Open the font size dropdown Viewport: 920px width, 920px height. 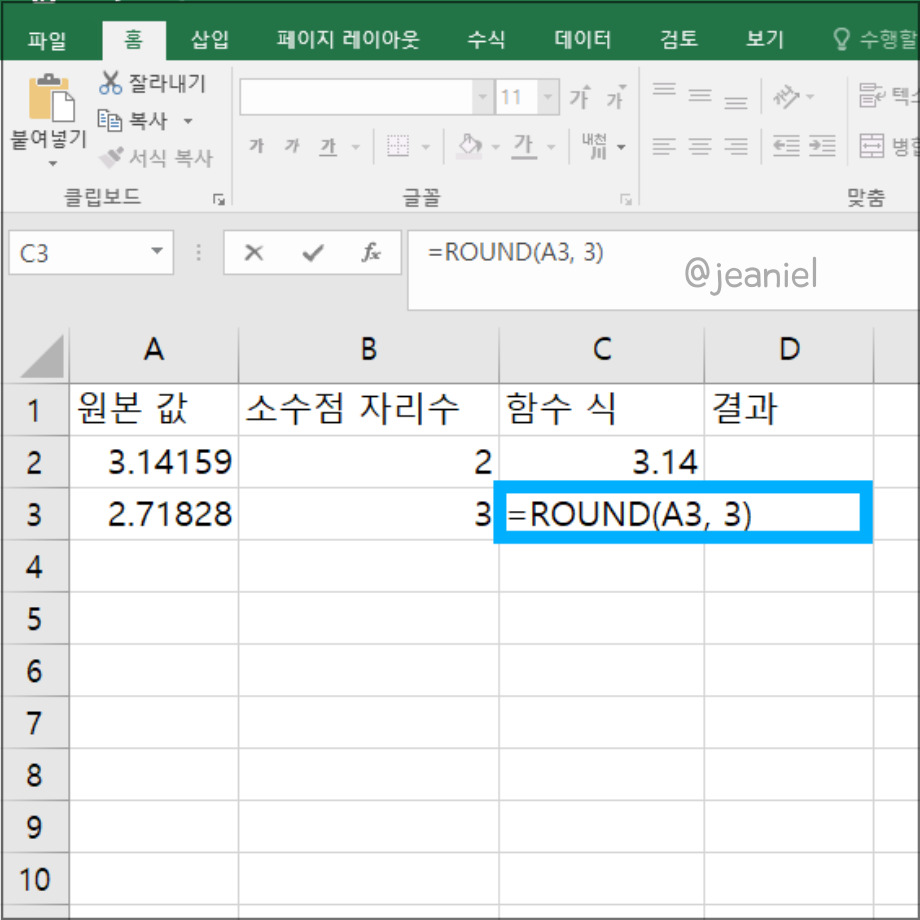point(547,95)
